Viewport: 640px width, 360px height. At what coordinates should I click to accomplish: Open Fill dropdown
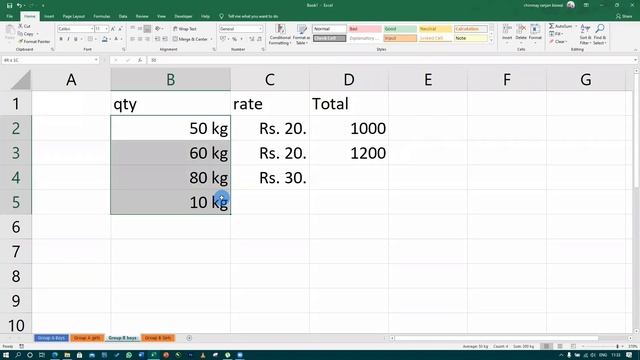(x=556, y=34)
